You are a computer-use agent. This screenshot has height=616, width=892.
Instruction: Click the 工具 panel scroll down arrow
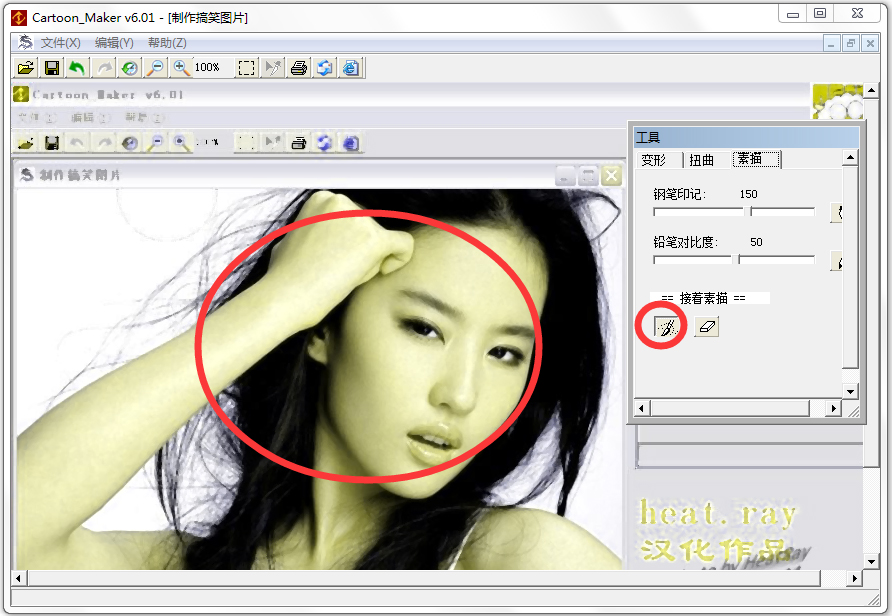(x=850, y=391)
